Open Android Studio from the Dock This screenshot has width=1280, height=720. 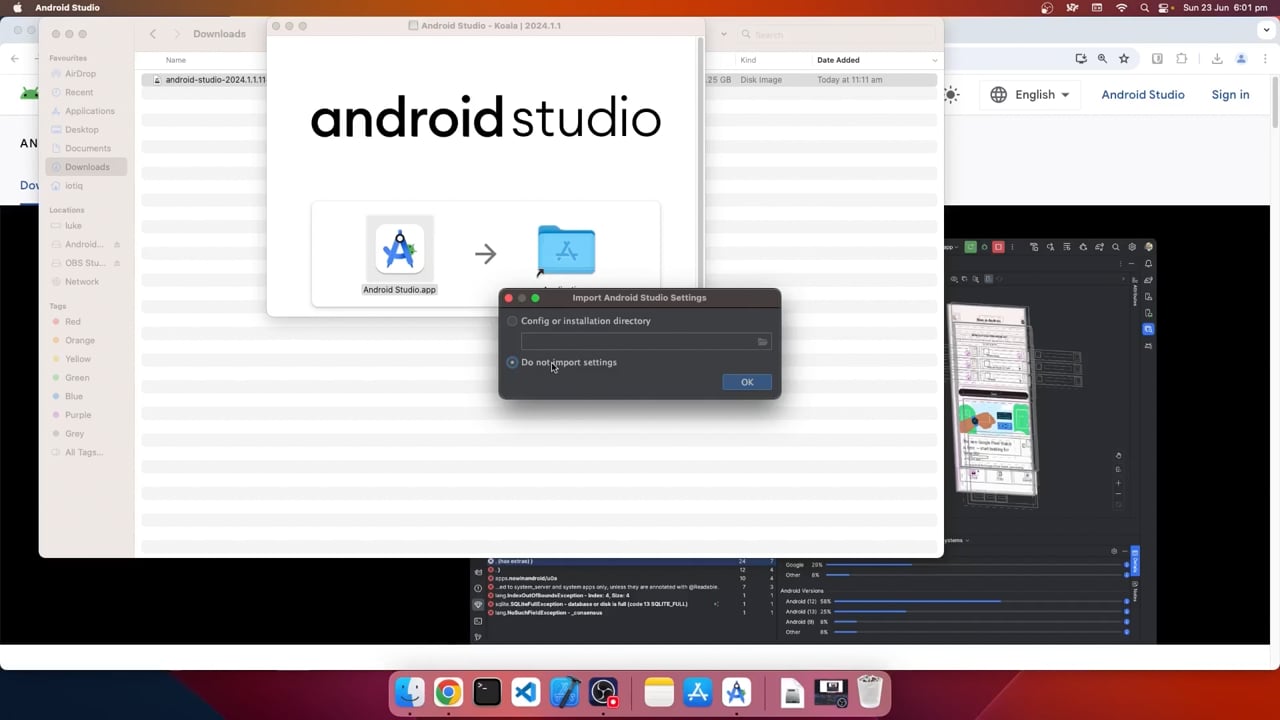[737, 692]
